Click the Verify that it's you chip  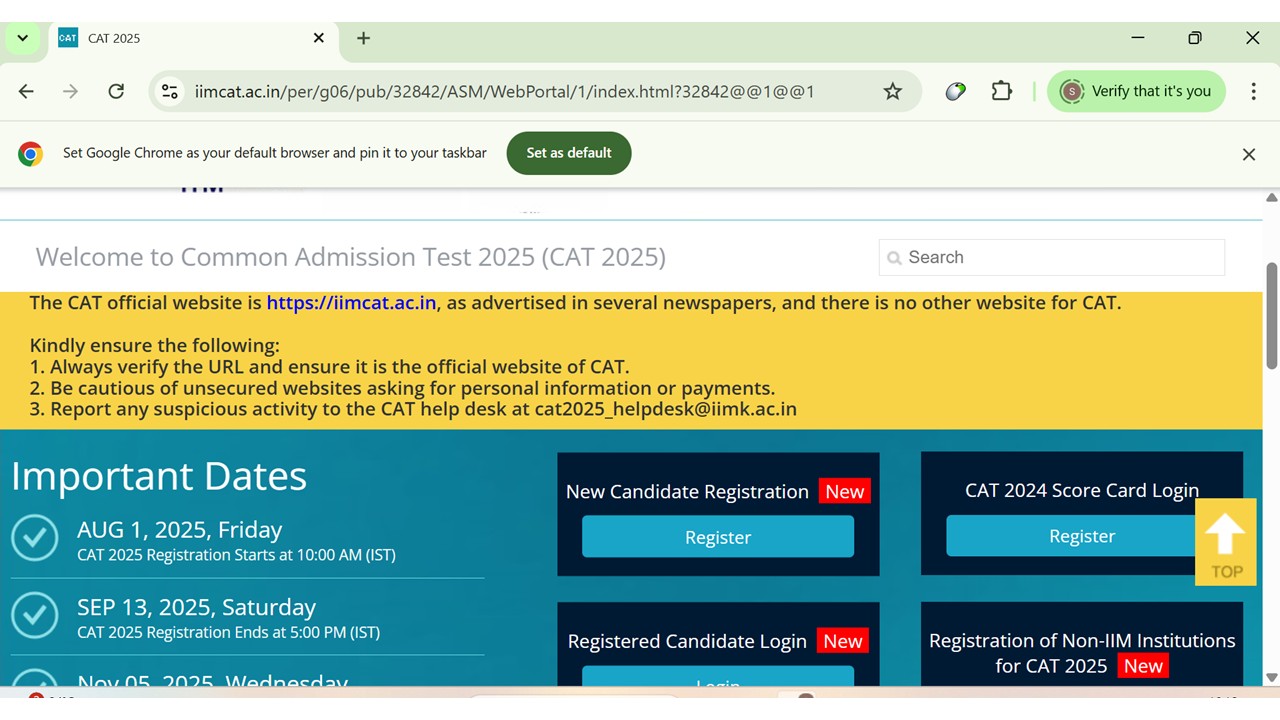pyautogui.click(x=1136, y=91)
